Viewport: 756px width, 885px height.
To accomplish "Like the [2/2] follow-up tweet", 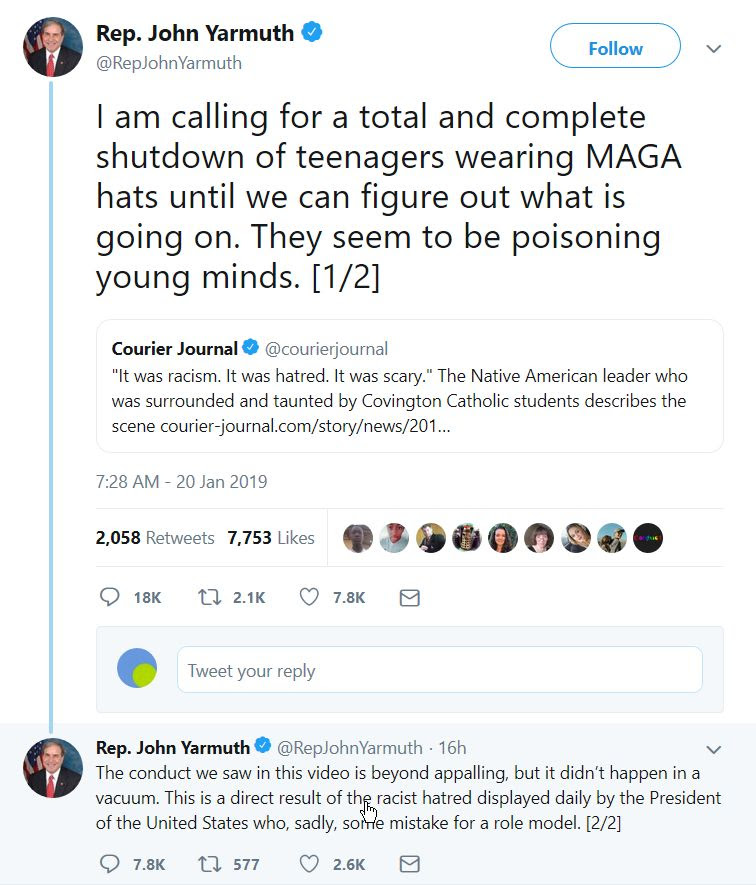I will (310, 863).
